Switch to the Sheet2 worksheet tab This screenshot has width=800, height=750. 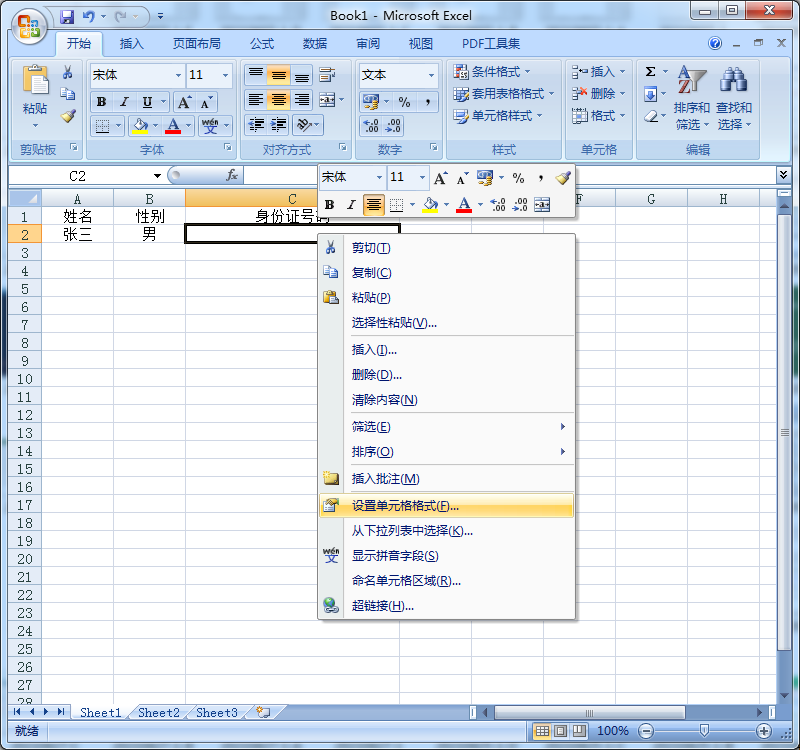tap(158, 712)
